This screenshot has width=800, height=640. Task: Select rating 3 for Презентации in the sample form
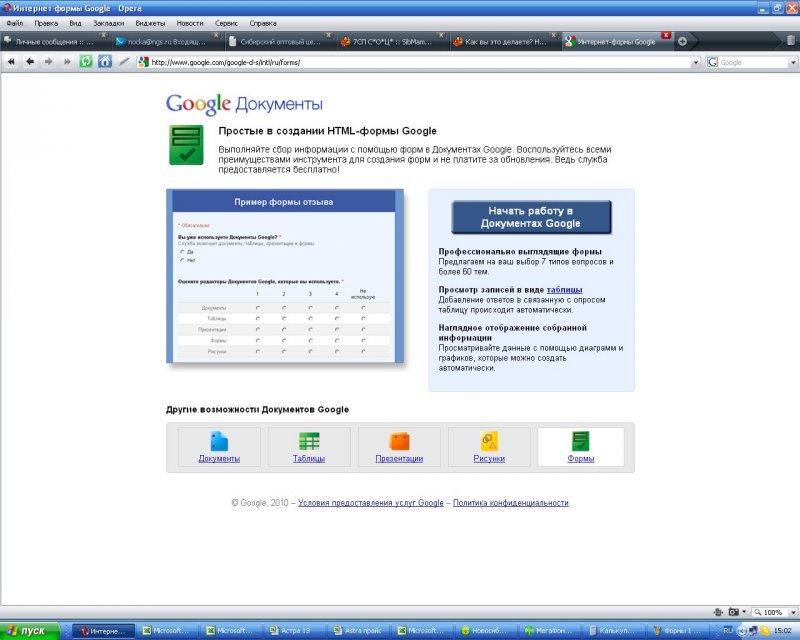[x=311, y=329]
